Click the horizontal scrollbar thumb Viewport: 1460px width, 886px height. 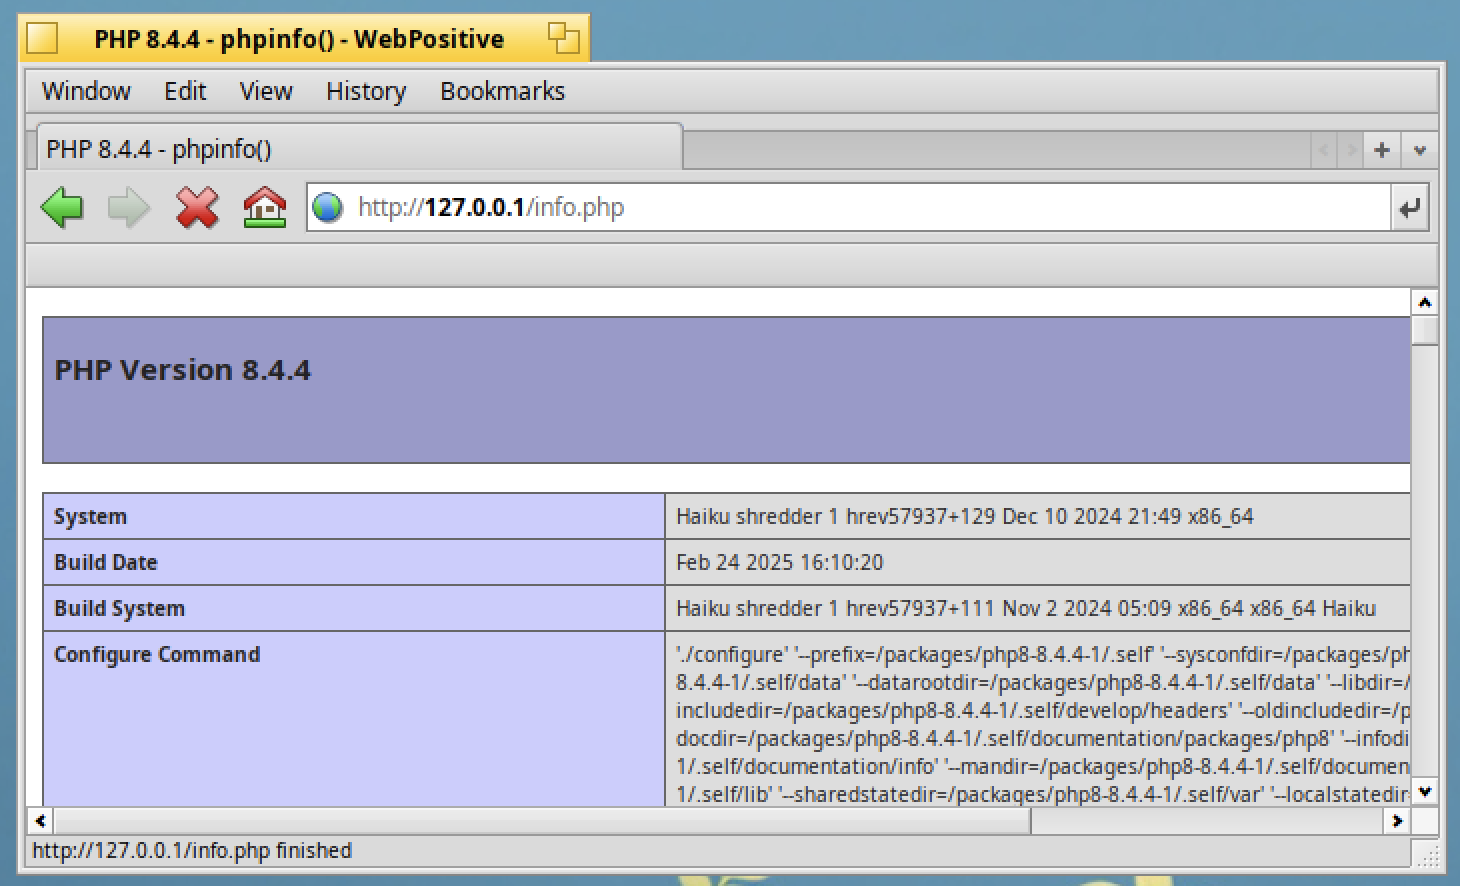tap(542, 821)
